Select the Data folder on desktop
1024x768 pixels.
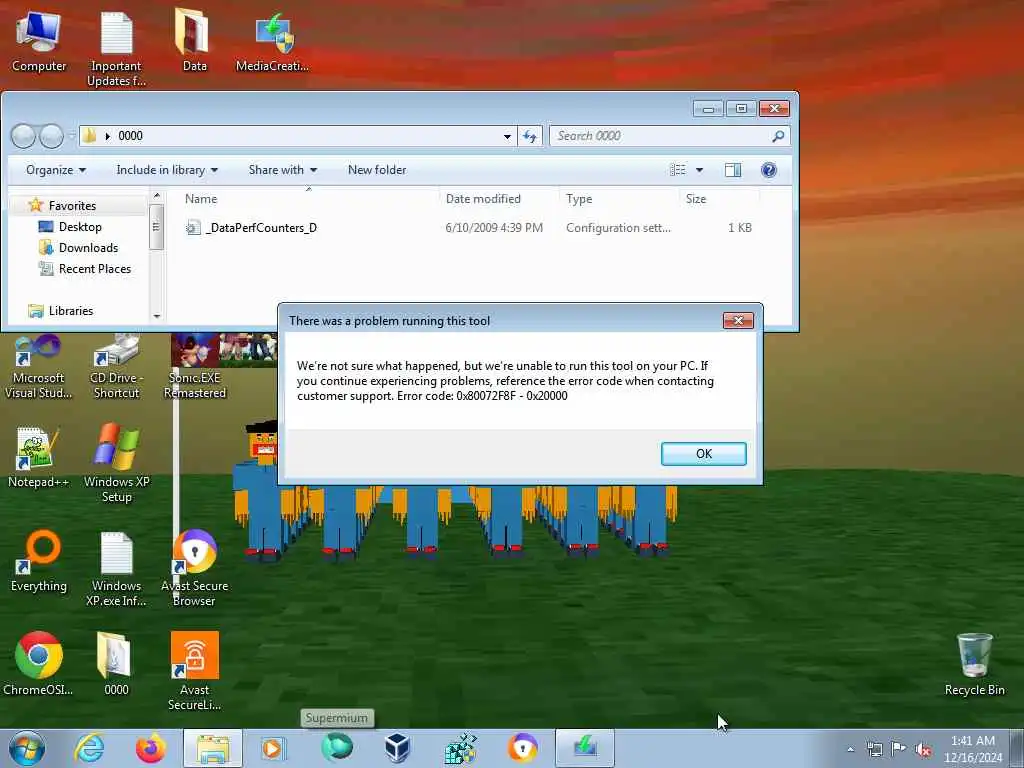[194, 41]
